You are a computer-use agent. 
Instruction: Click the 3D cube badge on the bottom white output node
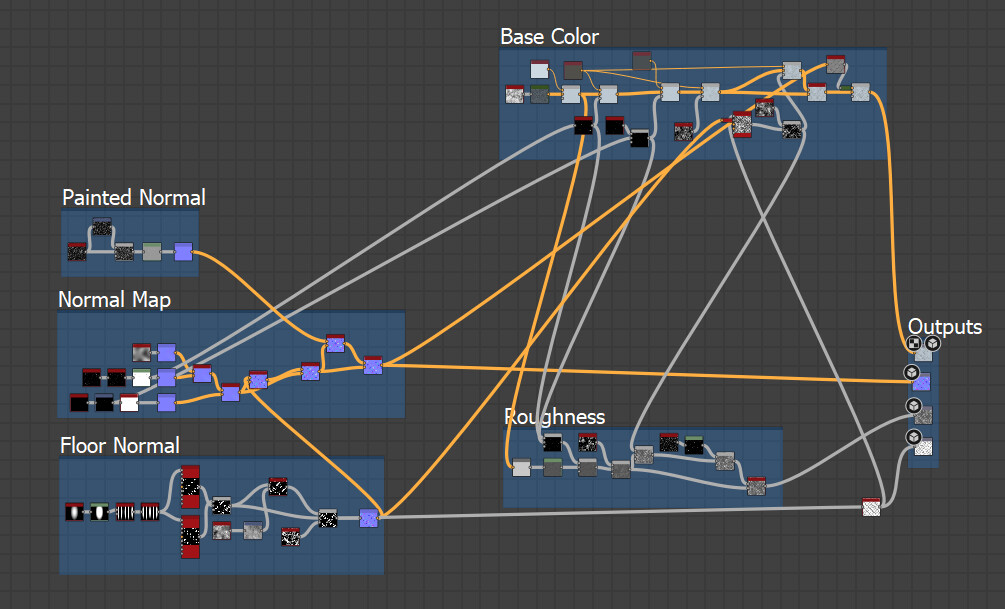pos(913,437)
